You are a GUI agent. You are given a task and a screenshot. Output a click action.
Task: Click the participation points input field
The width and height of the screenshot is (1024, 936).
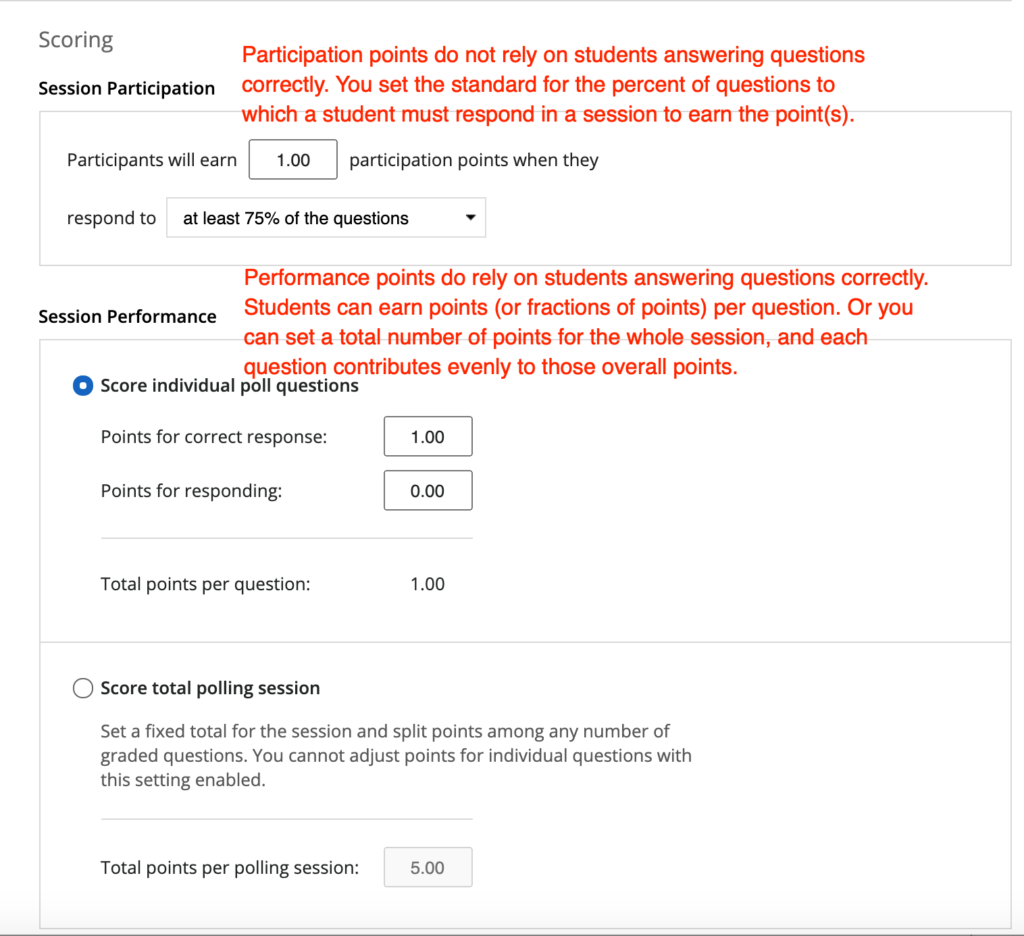click(x=293, y=159)
